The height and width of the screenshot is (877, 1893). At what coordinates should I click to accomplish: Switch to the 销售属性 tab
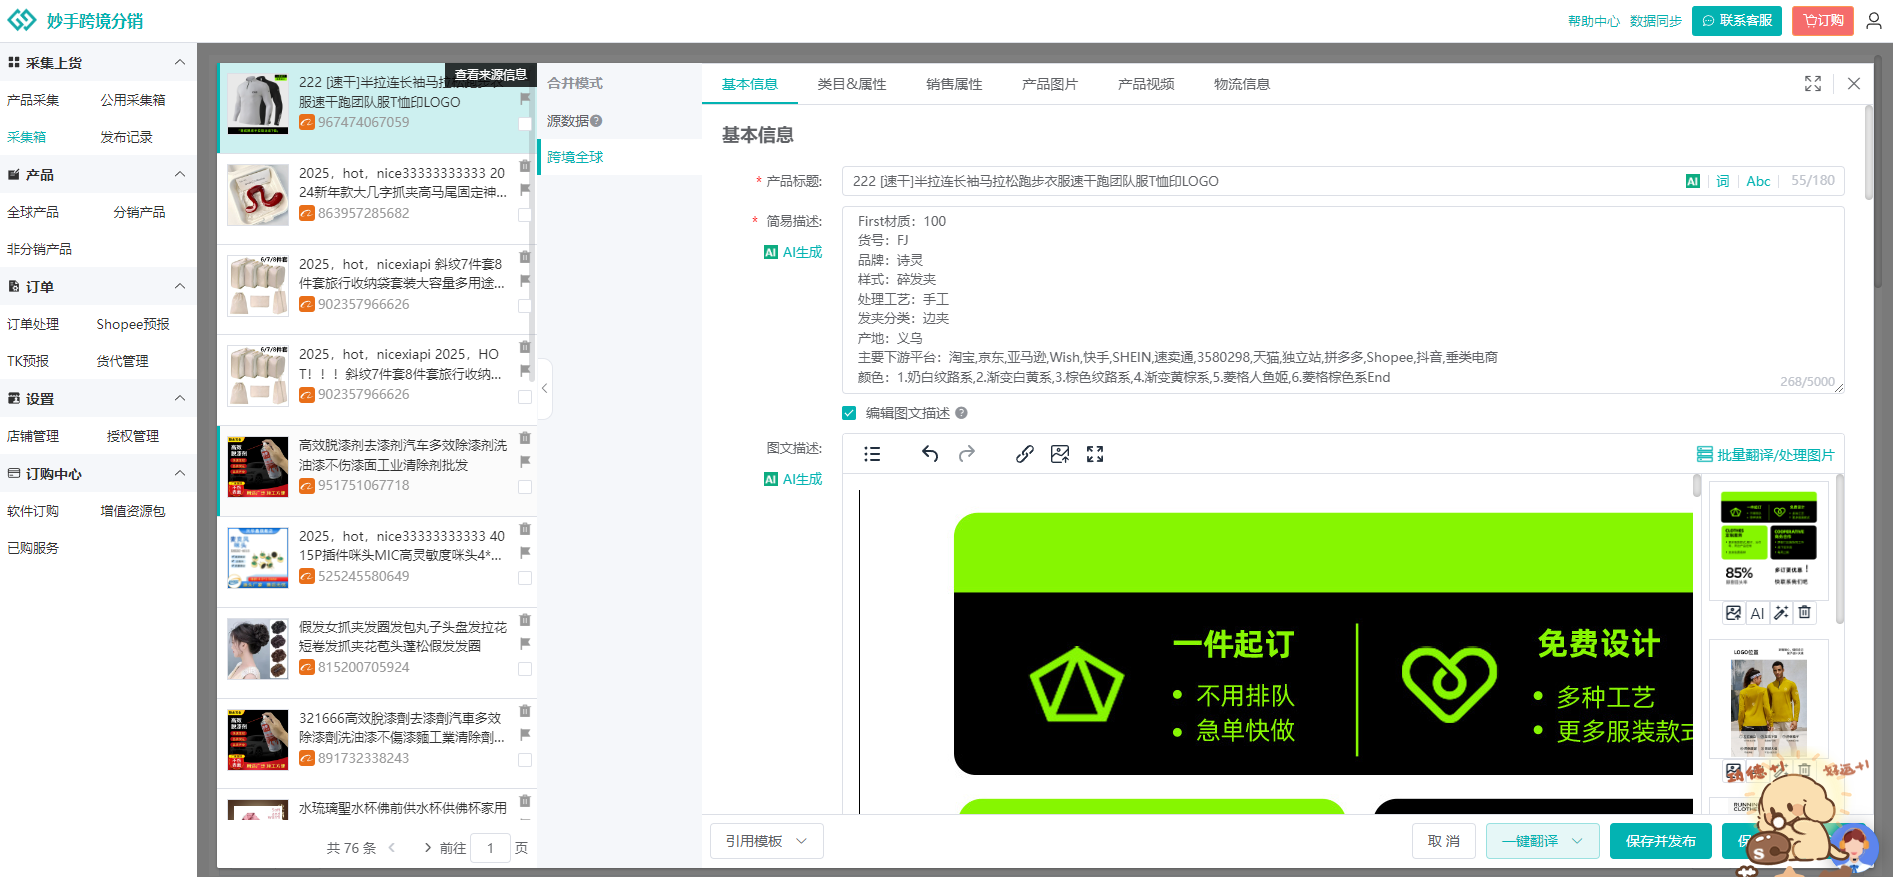(954, 84)
